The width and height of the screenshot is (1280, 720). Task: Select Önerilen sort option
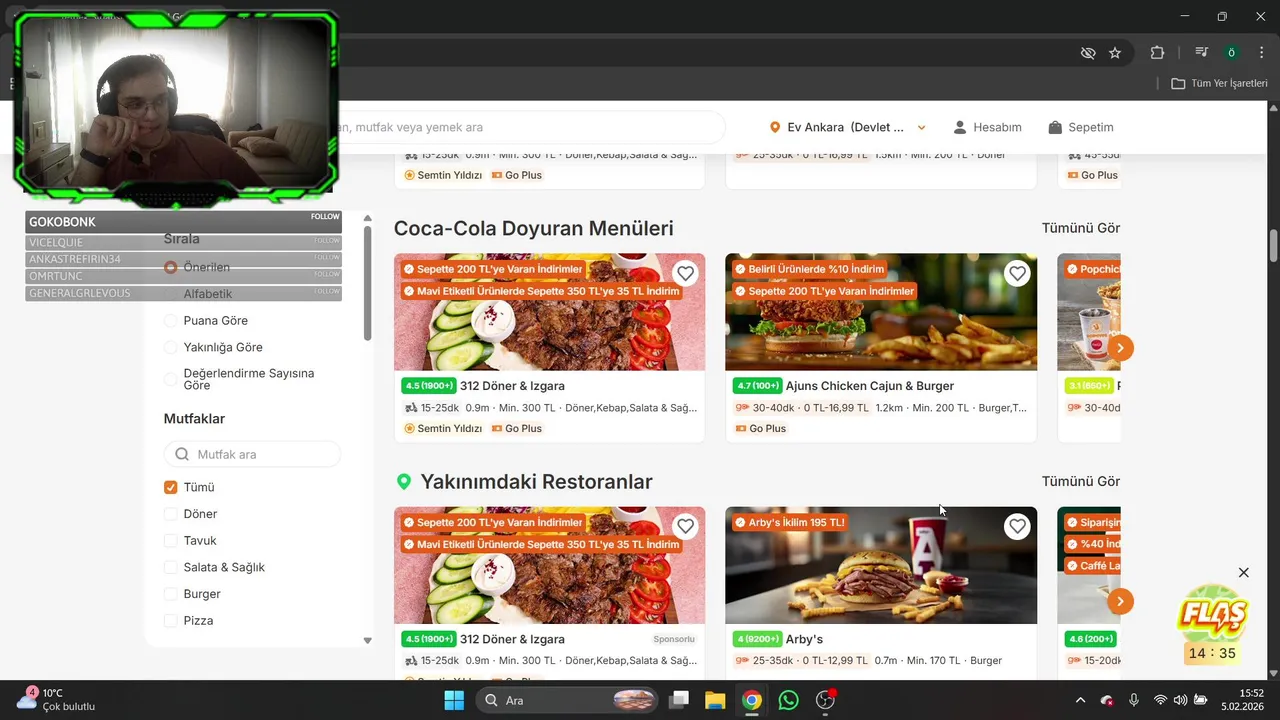(x=171, y=267)
